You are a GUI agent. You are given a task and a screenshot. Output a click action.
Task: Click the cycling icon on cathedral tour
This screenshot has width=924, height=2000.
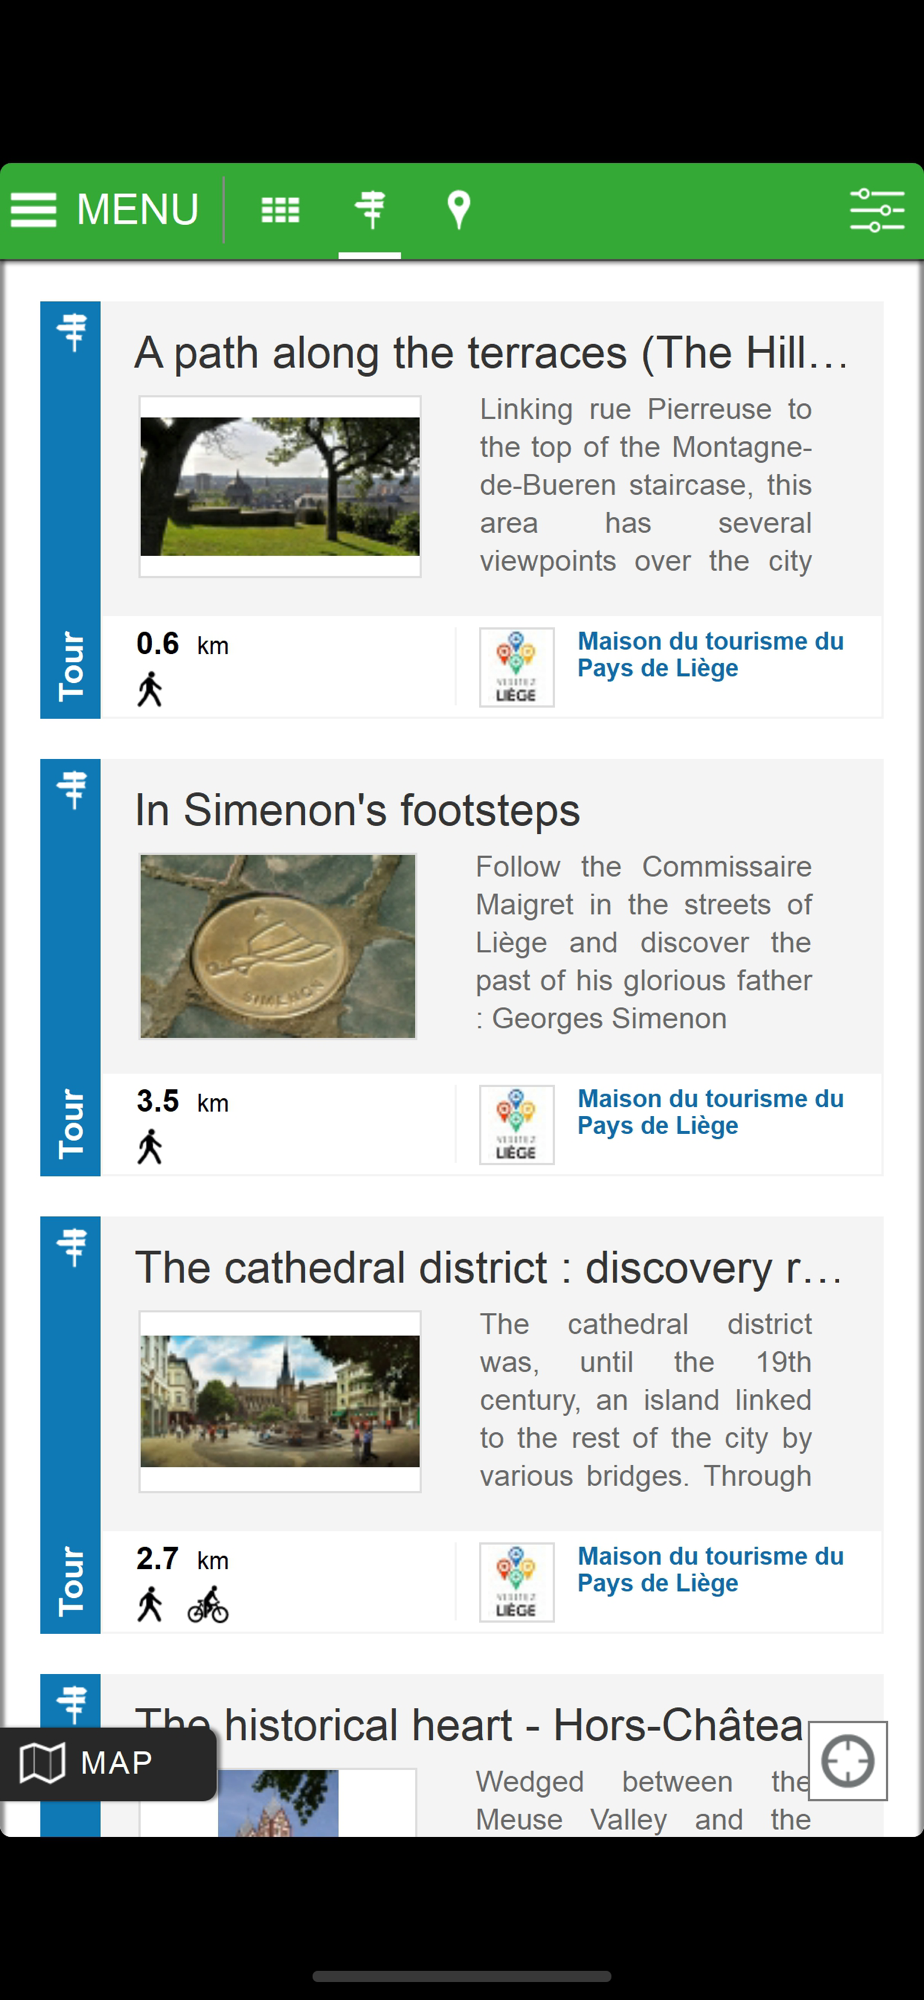click(208, 1605)
